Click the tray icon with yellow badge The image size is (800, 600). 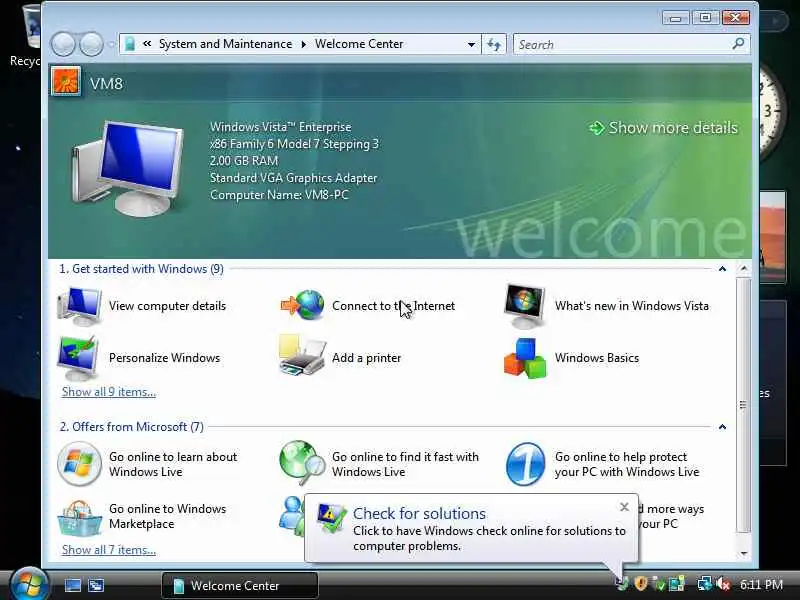tap(677, 584)
